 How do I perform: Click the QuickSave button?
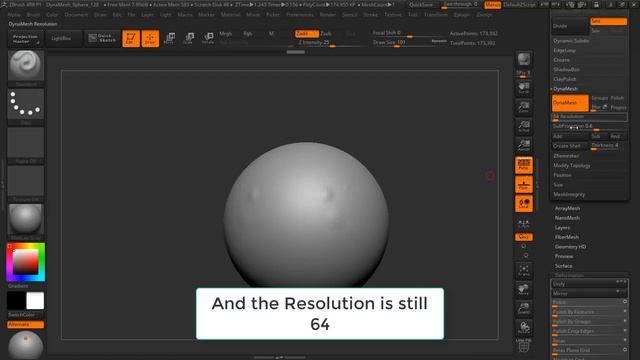click(x=421, y=5)
